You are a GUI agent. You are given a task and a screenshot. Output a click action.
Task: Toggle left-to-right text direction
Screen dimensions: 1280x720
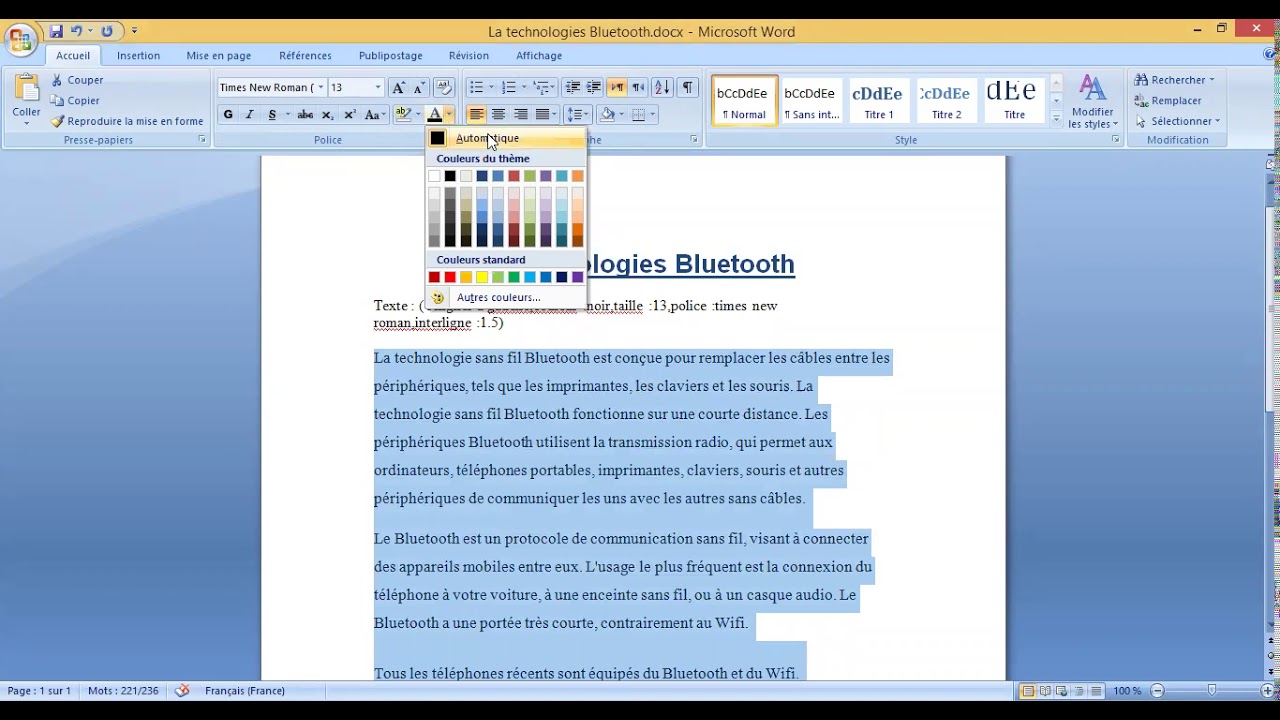coord(616,87)
